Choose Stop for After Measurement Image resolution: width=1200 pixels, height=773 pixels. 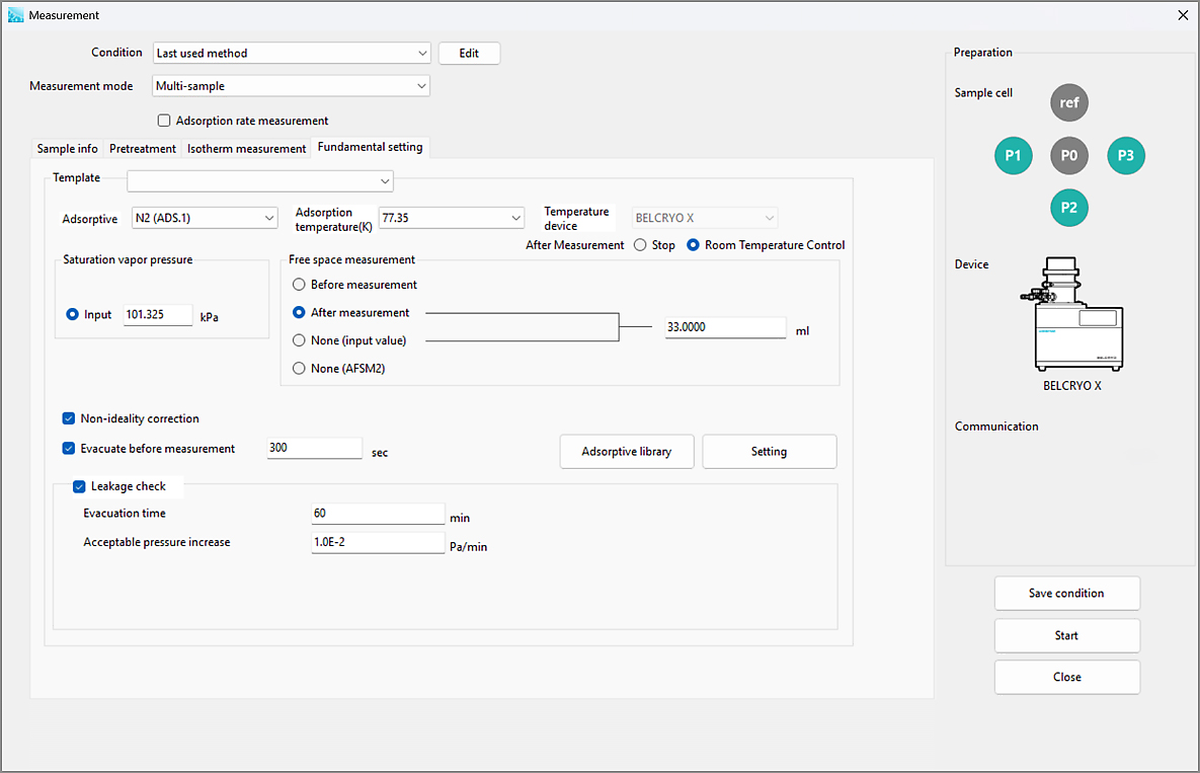point(640,245)
